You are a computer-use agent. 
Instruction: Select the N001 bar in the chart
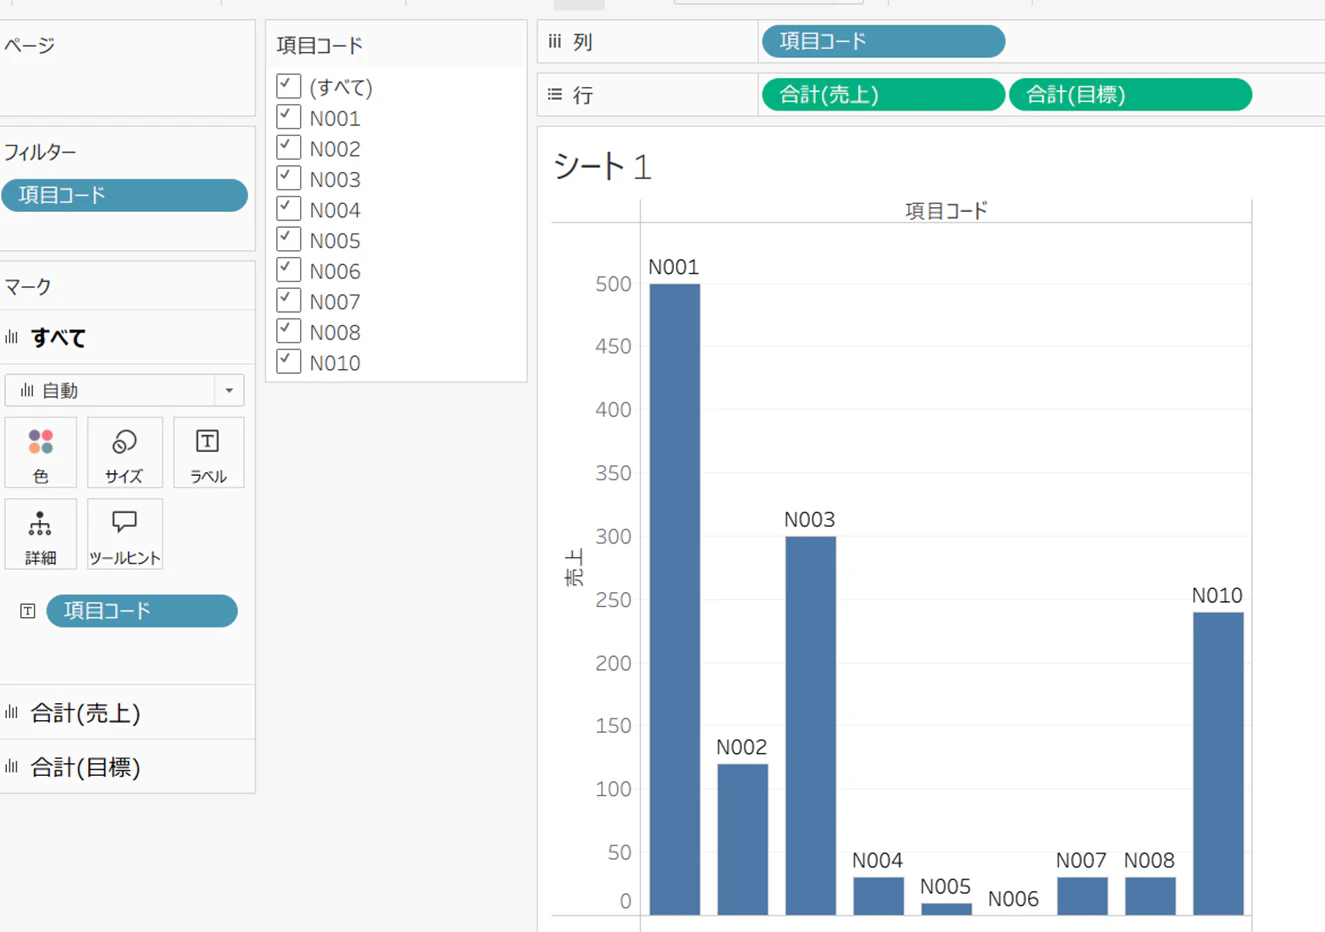pos(675,599)
